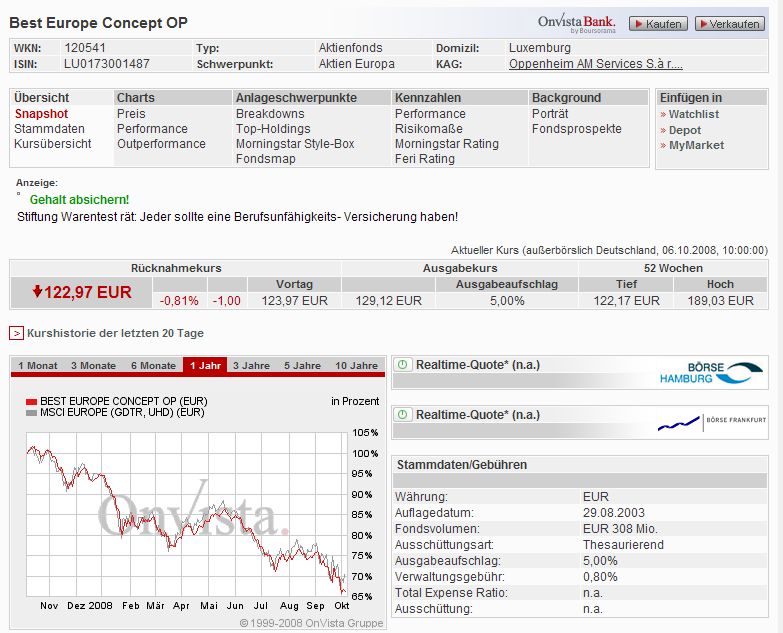Switch chart to 1 Monat range
The image size is (783, 633).
click(38, 366)
